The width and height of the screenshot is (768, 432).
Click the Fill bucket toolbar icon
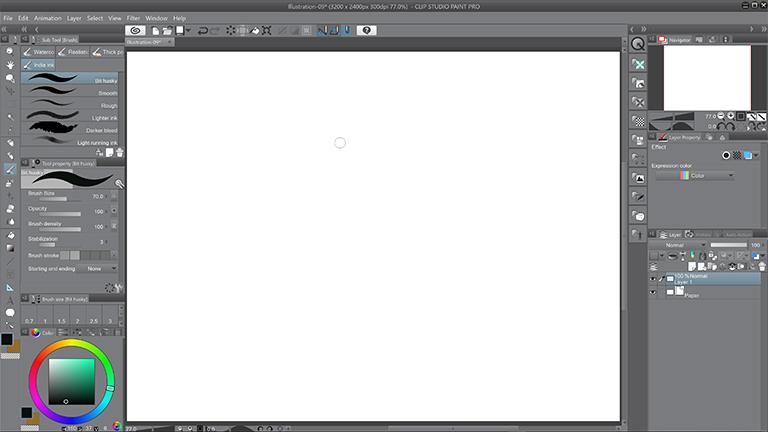[255, 31]
